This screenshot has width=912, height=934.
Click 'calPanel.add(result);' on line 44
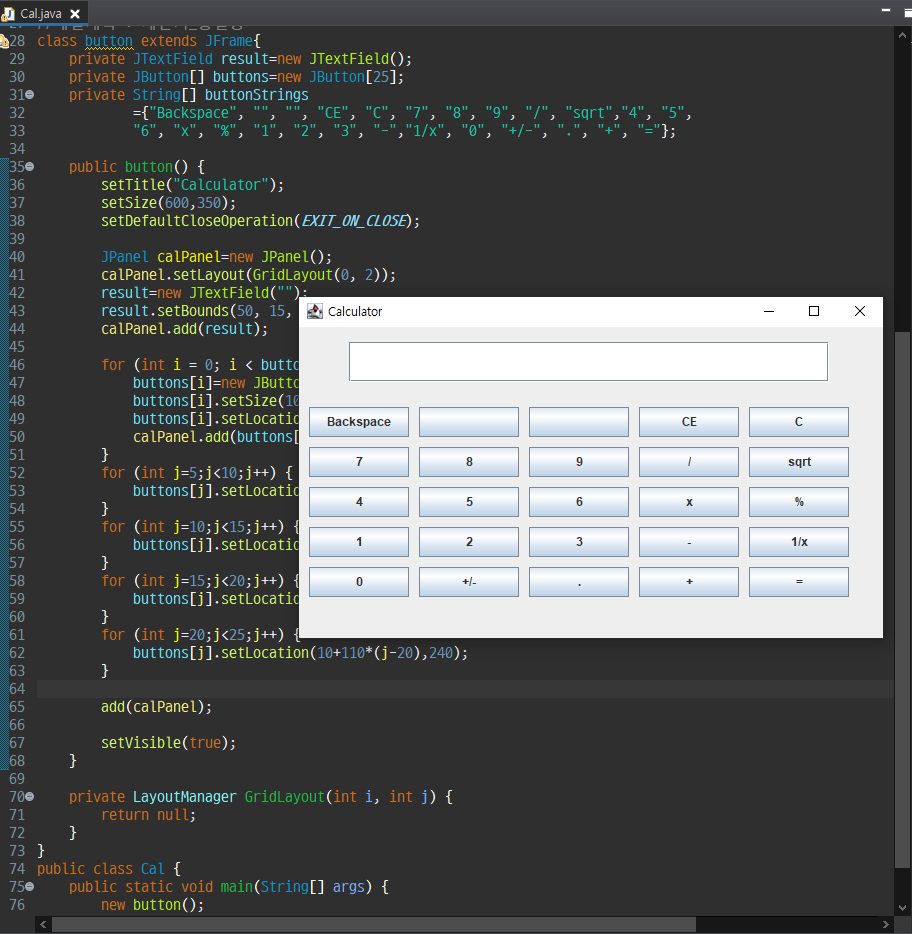pyautogui.click(x=185, y=329)
